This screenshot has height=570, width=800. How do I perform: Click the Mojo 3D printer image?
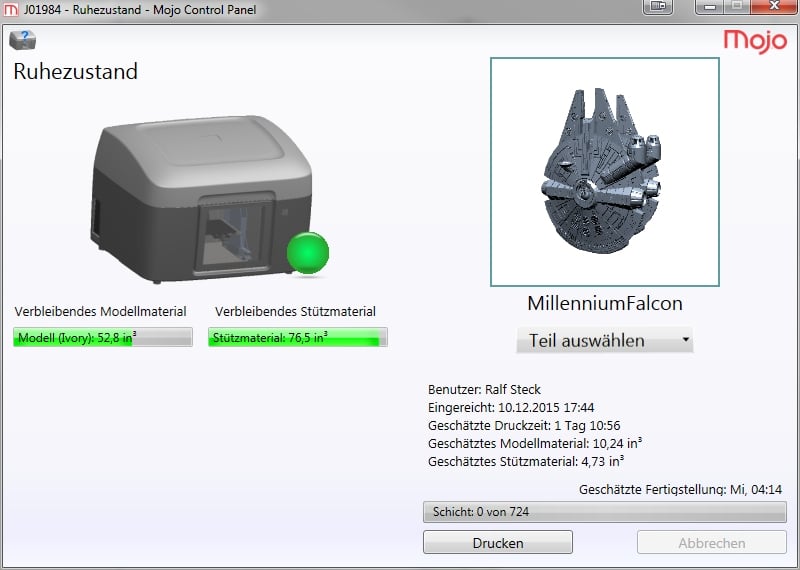[x=202, y=200]
